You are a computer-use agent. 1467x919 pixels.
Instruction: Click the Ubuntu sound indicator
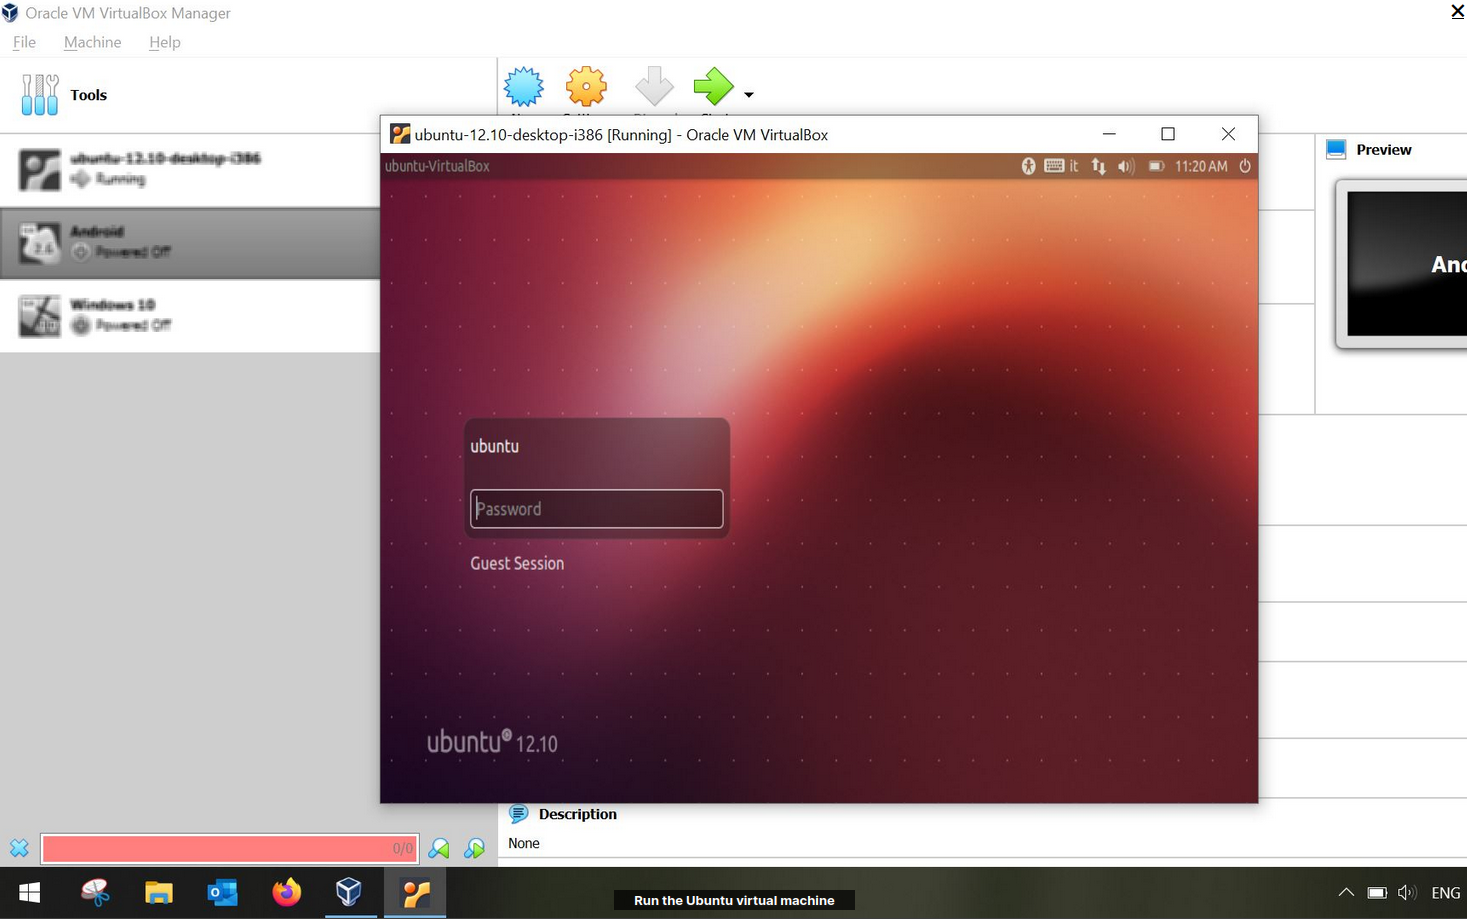1126,166
